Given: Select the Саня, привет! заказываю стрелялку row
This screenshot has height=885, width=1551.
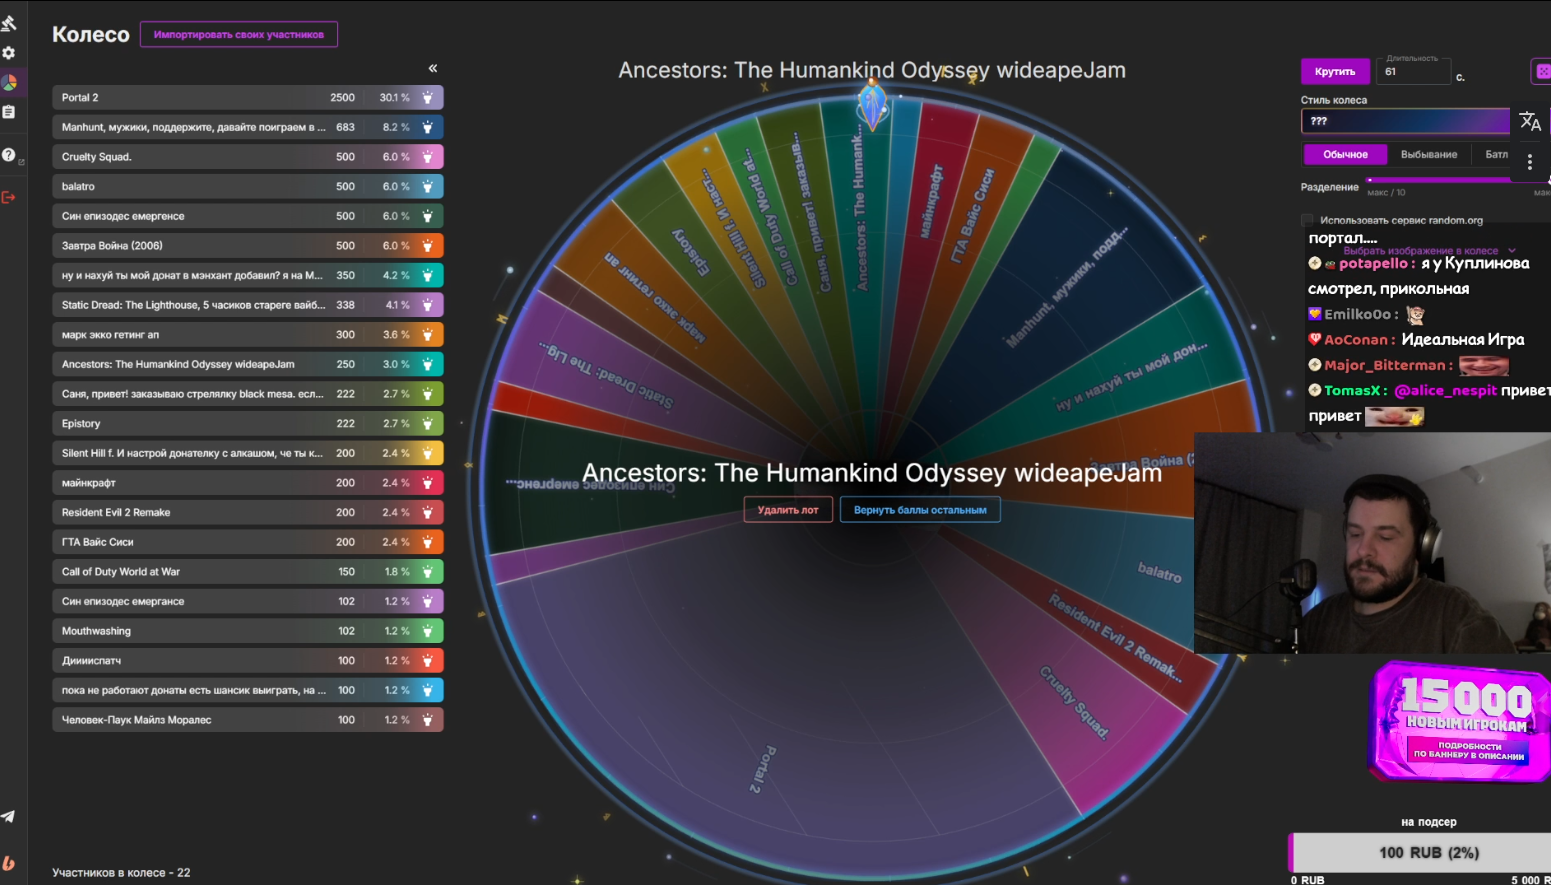Looking at the screenshot, I should 248,394.
